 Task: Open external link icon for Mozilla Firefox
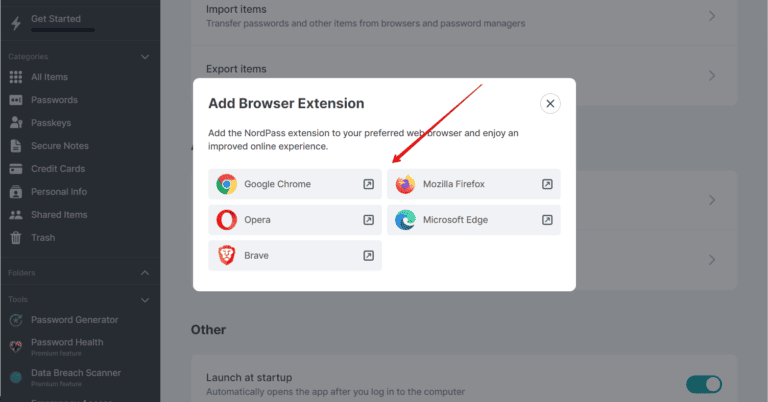547,184
